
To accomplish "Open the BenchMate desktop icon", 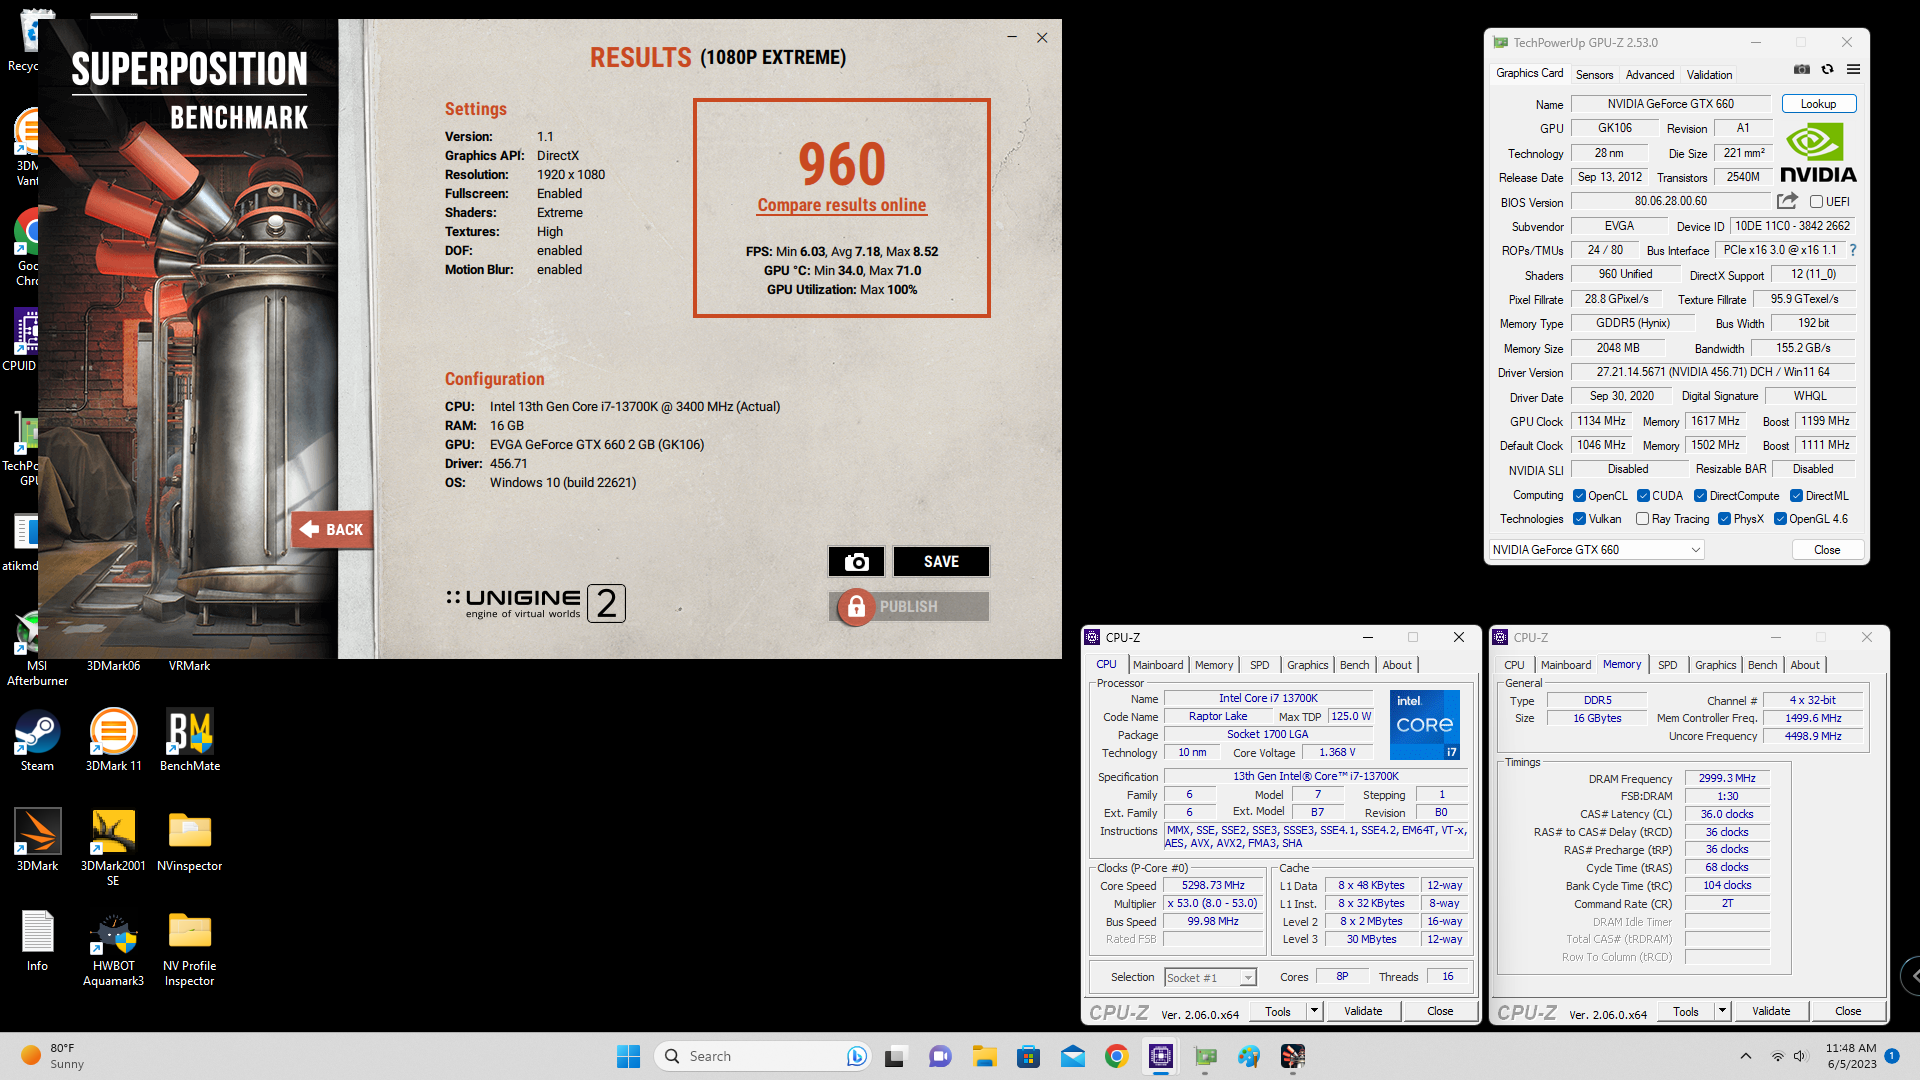I will tap(190, 741).
